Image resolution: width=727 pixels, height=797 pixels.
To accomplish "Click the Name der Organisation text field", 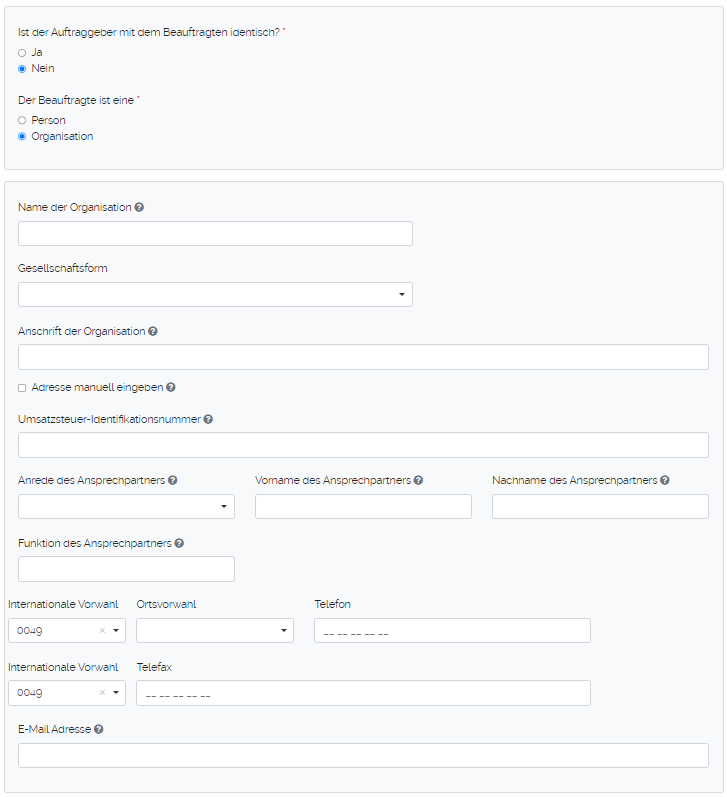I will coord(215,233).
